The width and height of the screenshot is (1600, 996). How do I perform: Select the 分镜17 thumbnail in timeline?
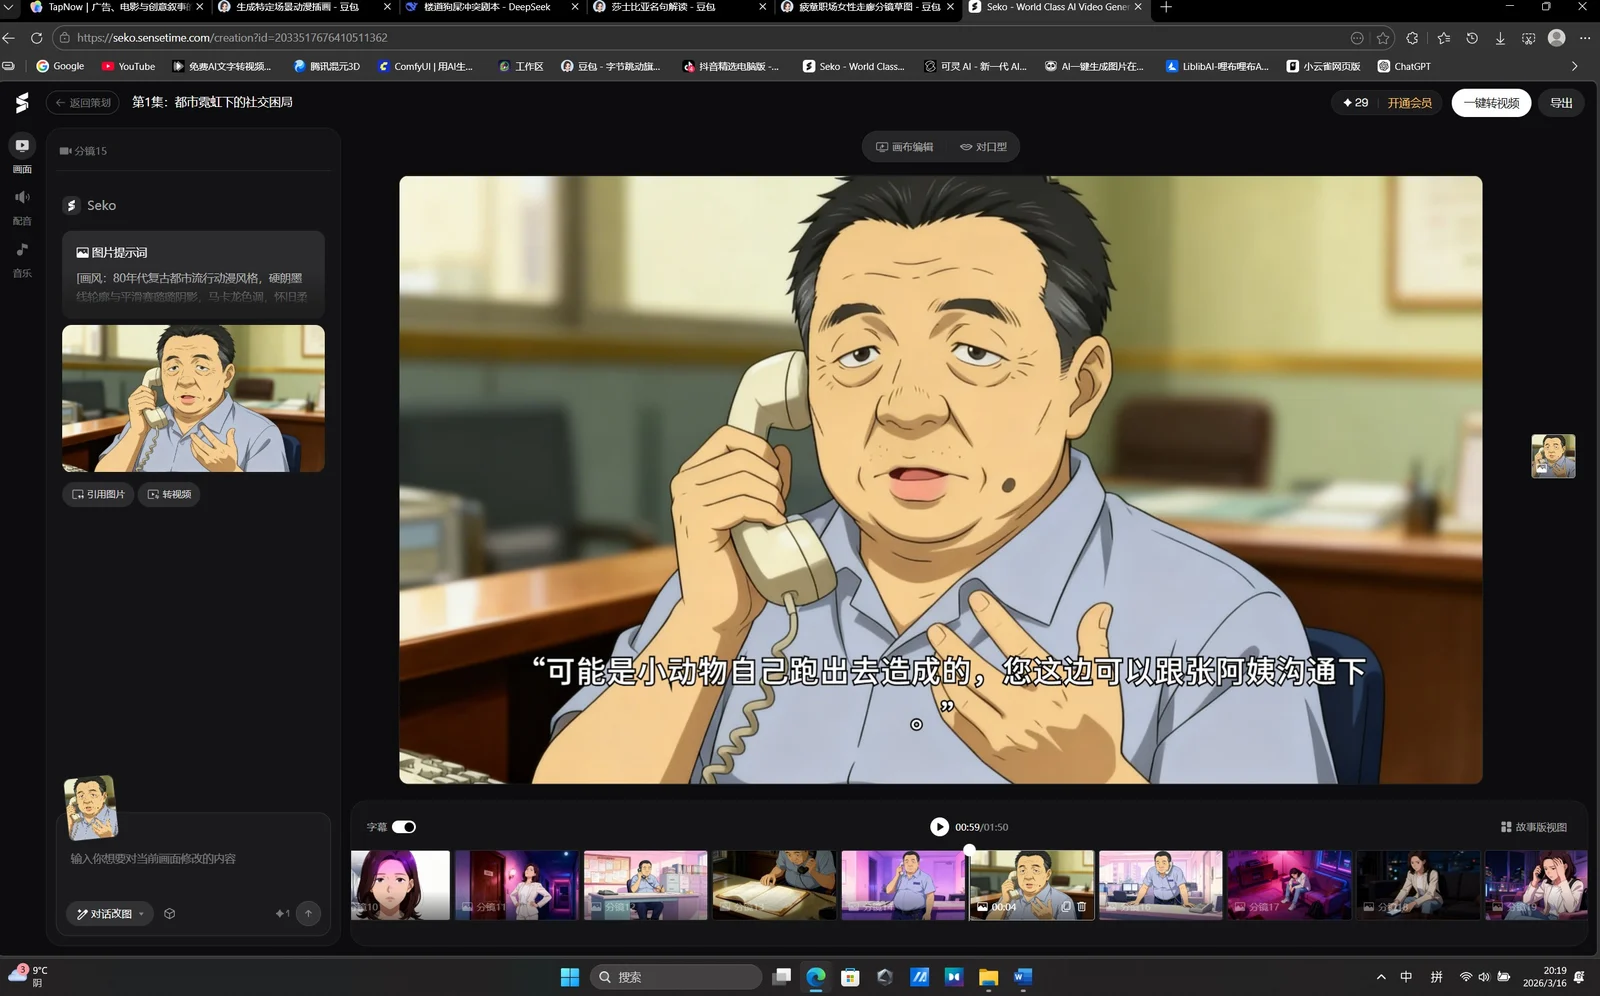pyautogui.click(x=1289, y=885)
